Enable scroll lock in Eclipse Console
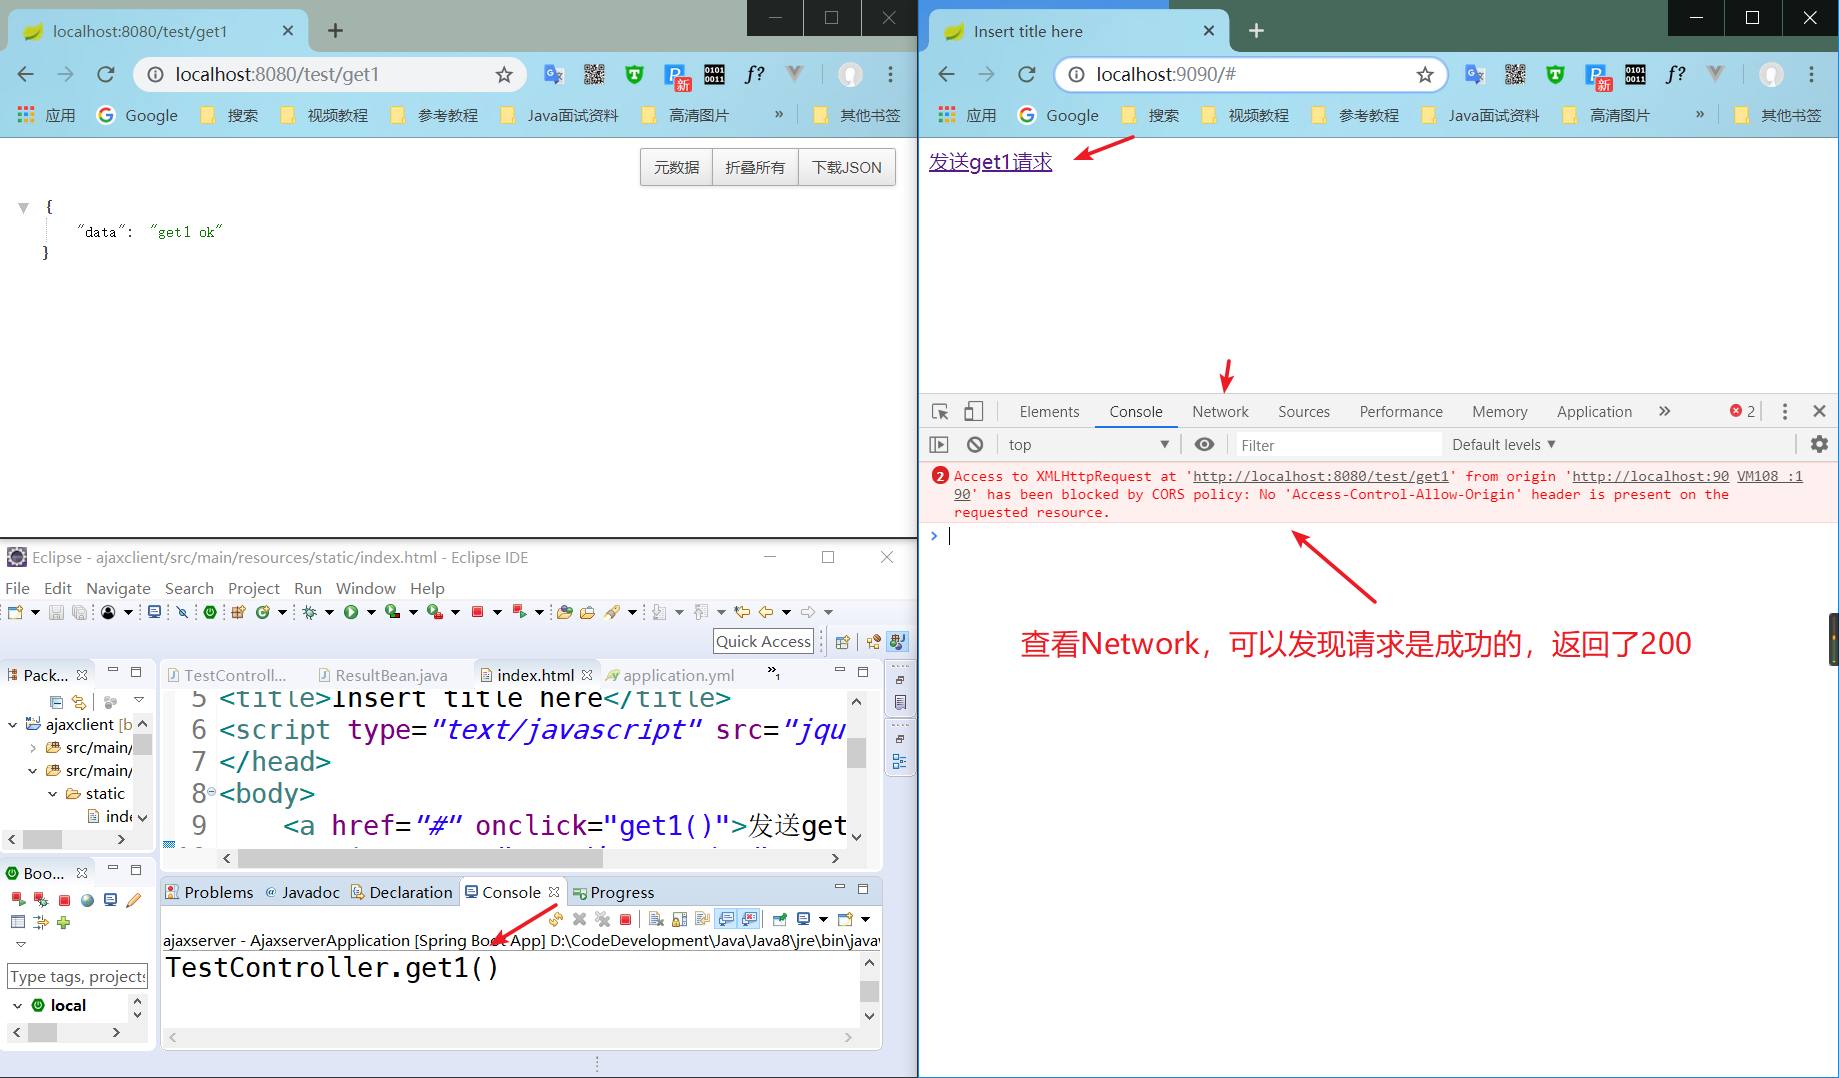Image resolution: width=1839 pixels, height=1078 pixels. point(678,919)
